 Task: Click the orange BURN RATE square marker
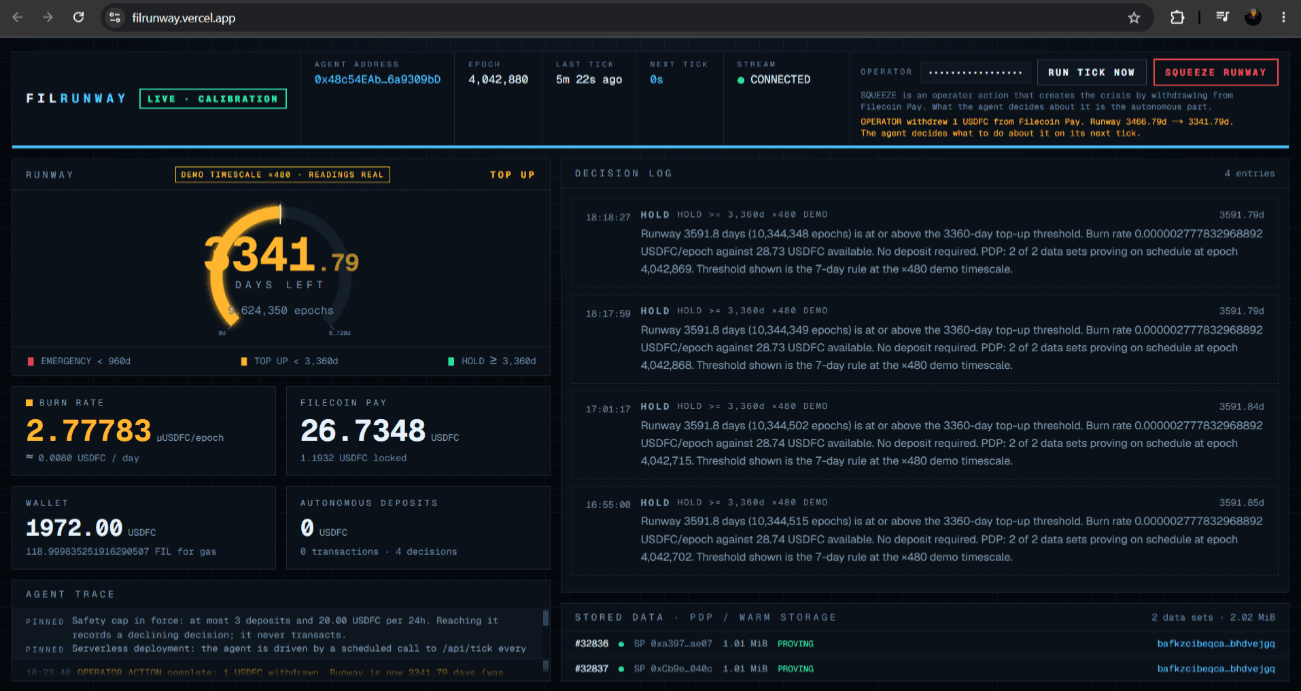point(29,402)
